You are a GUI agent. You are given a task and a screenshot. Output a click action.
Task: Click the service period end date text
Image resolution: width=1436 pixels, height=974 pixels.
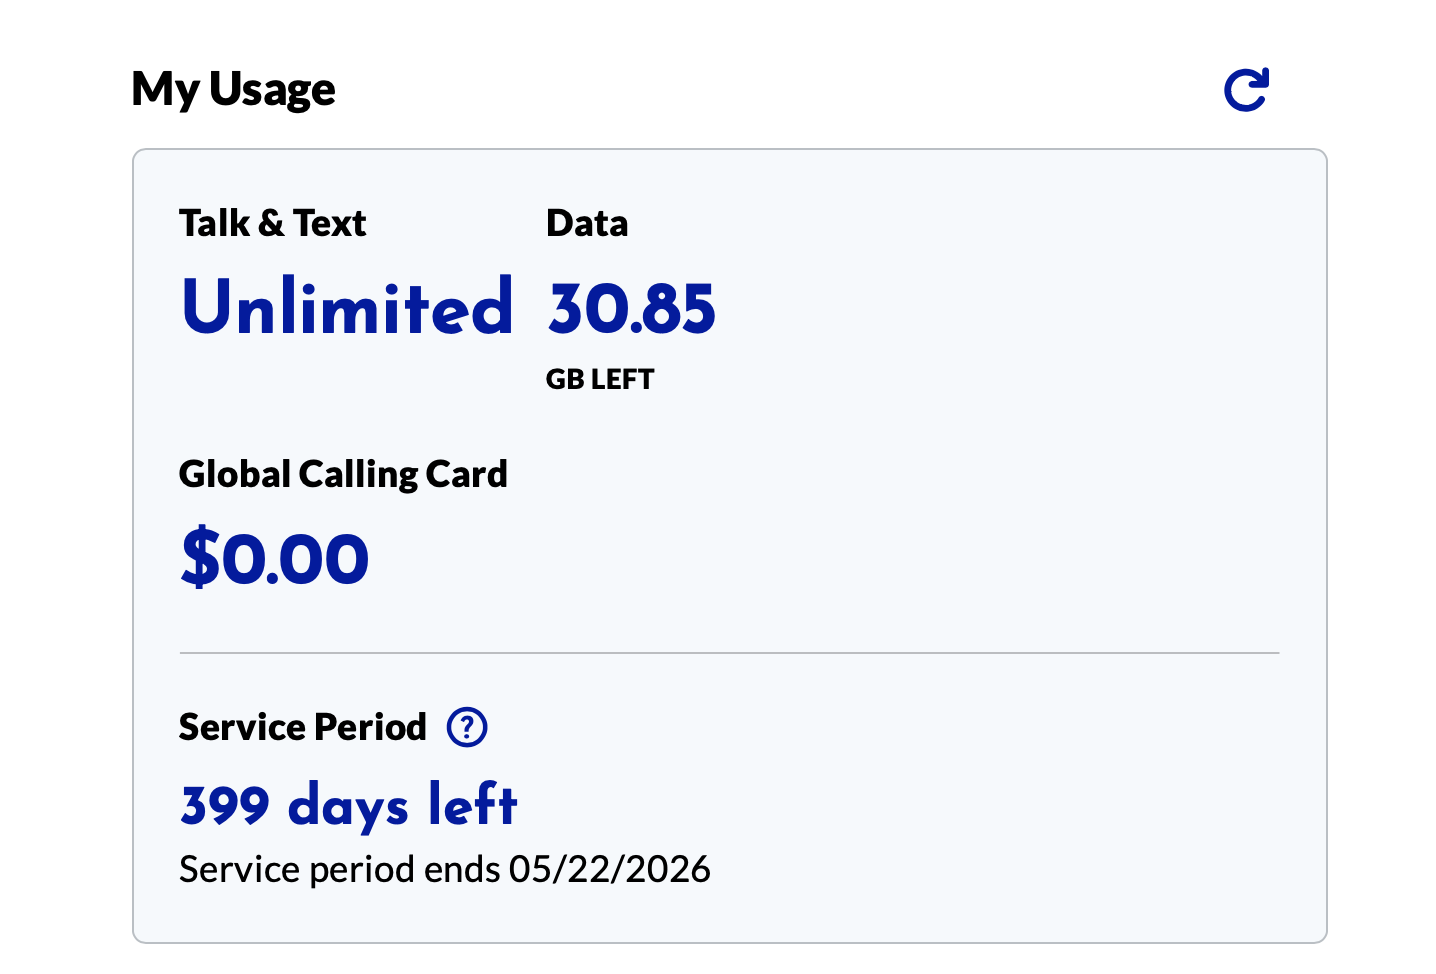[x=444, y=869]
